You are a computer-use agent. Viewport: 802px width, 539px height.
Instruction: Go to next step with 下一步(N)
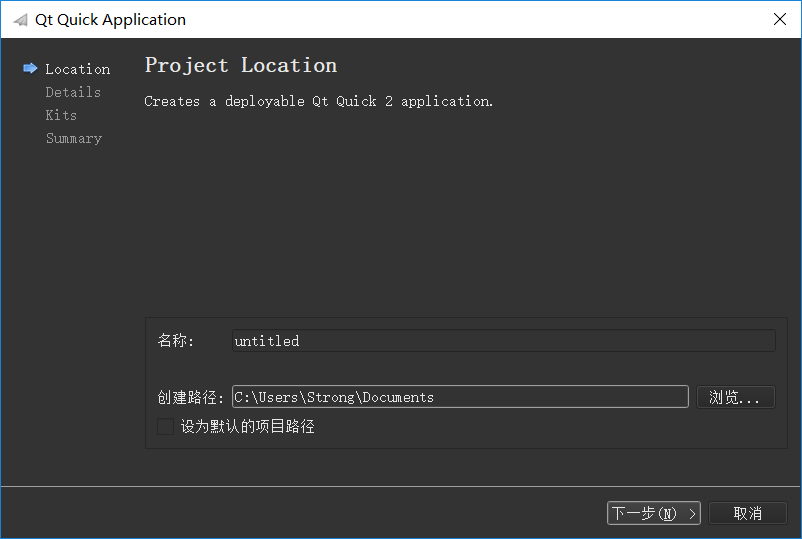point(654,513)
